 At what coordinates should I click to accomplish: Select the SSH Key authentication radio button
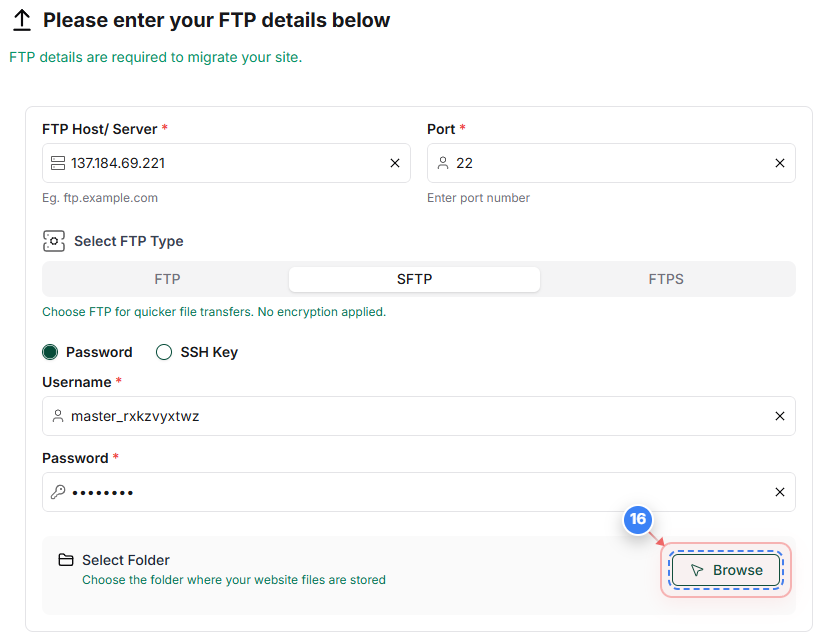163,352
